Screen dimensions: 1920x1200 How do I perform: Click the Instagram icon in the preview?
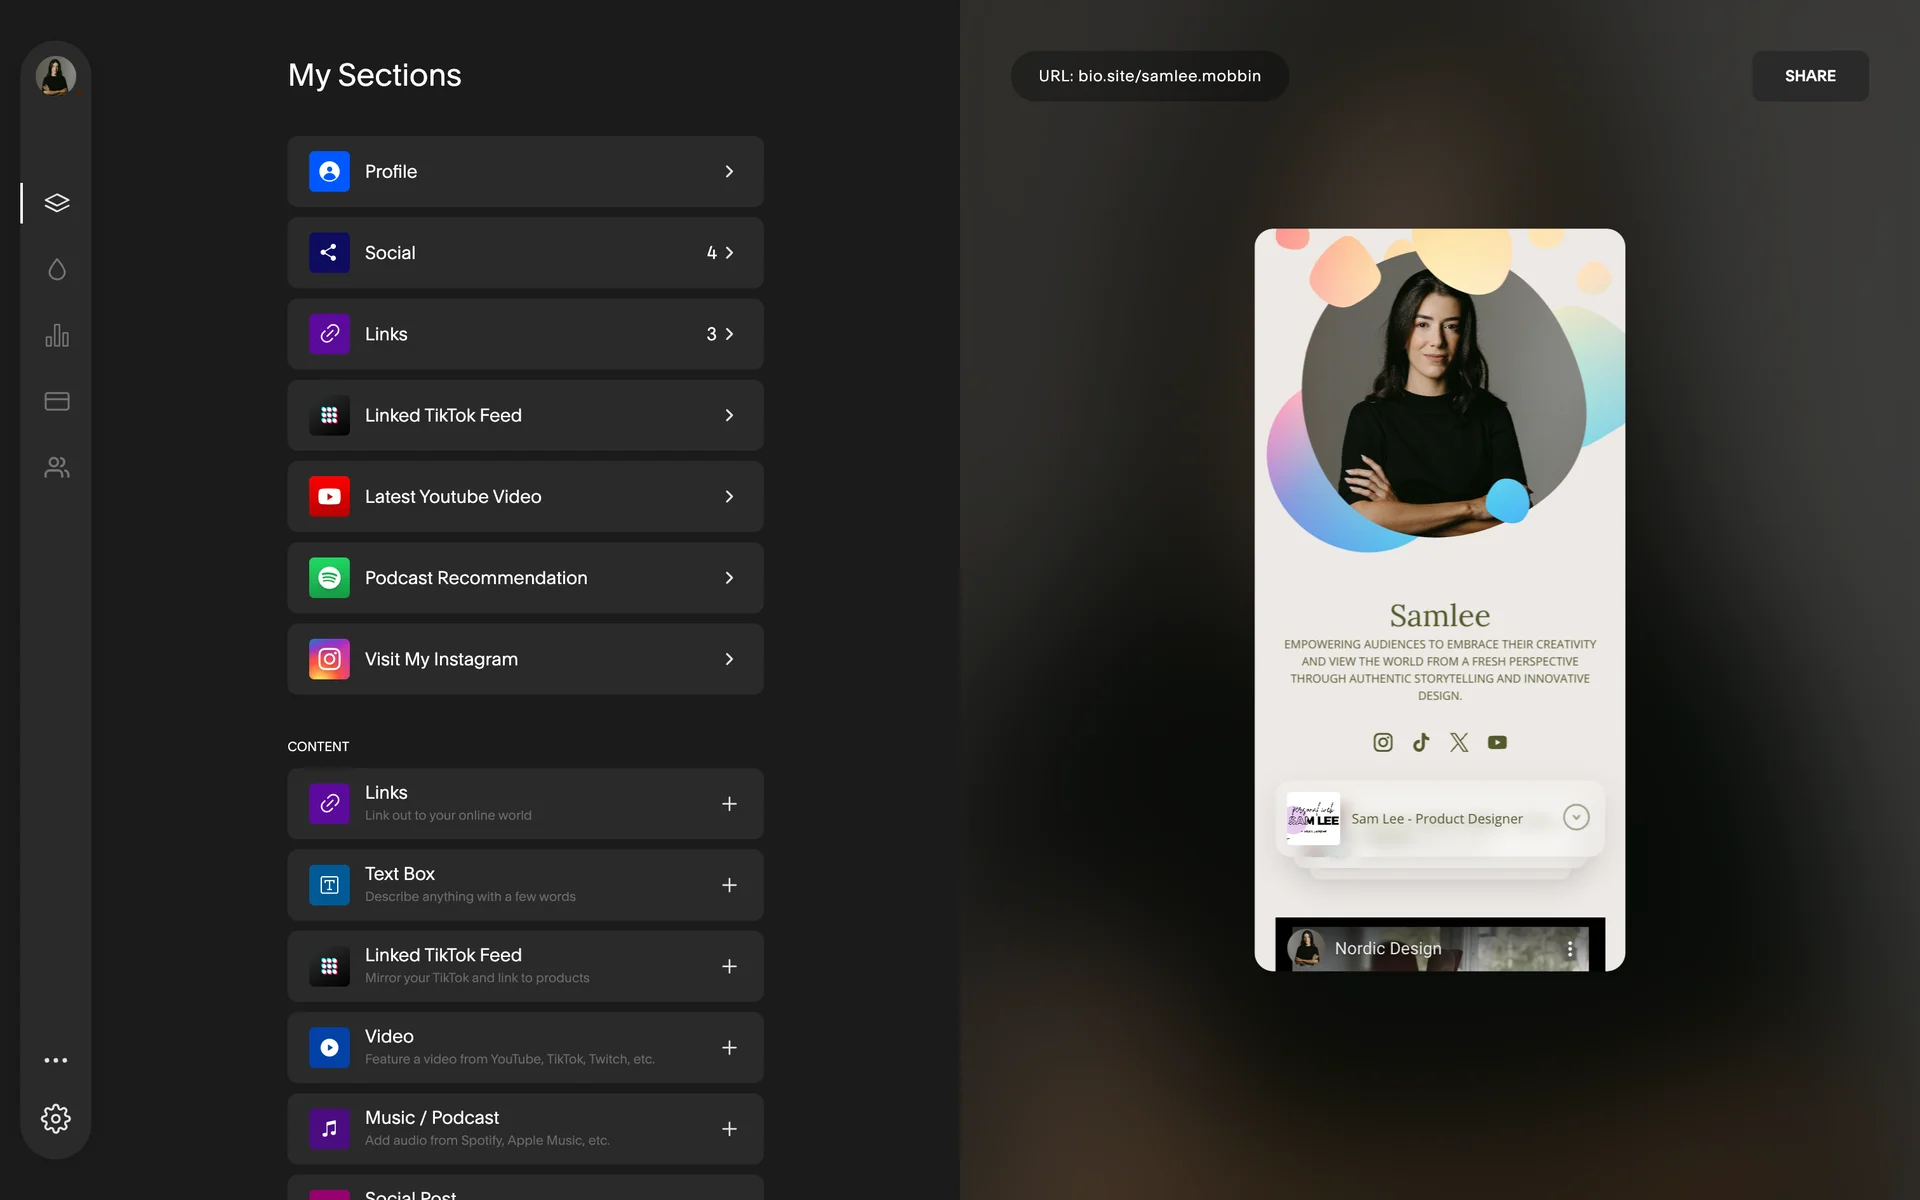(x=1383, y=742)
